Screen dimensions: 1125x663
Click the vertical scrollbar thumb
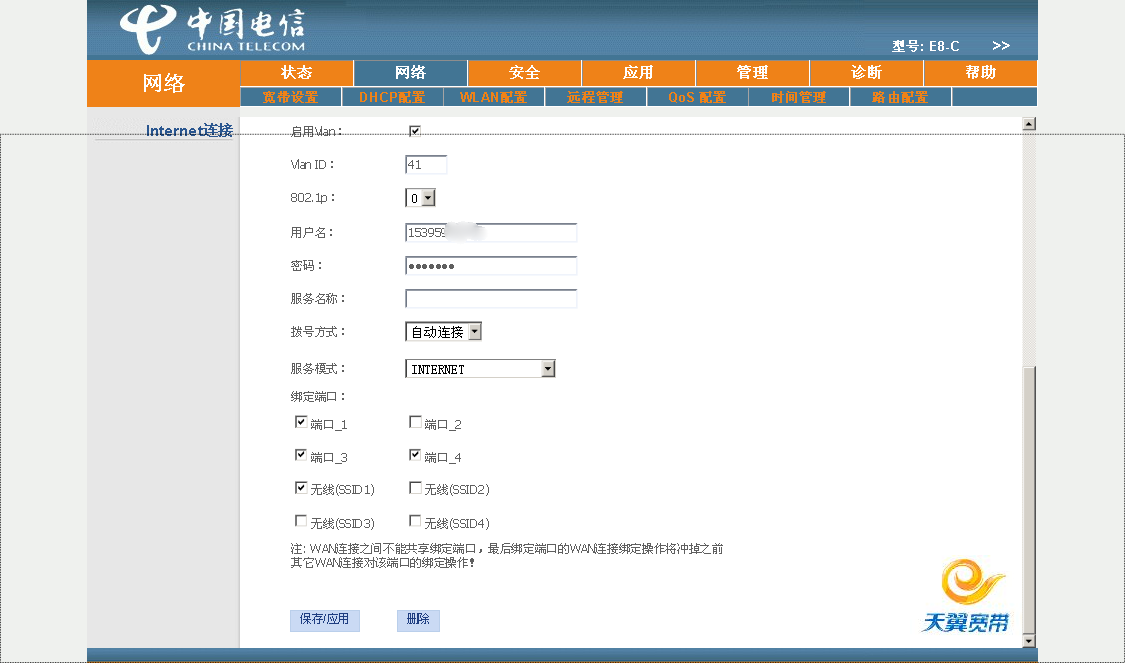(1029, 500)
